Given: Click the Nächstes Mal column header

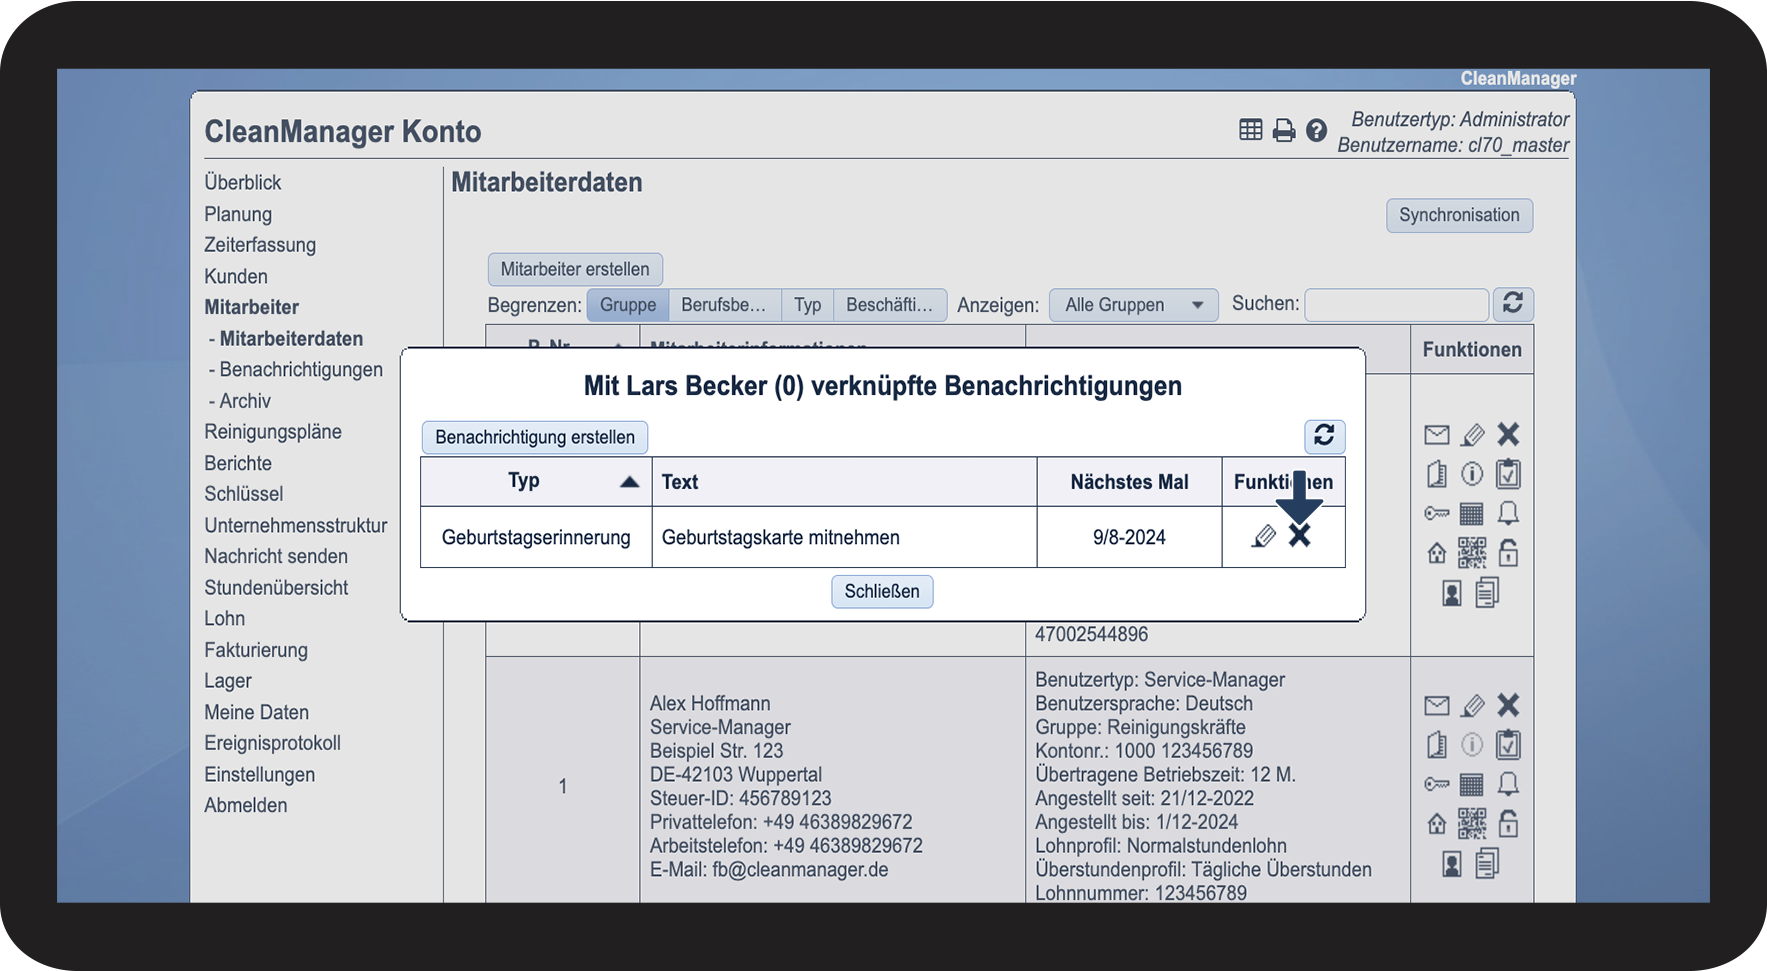Looking at the screenshot, I should click(1130, 482).
